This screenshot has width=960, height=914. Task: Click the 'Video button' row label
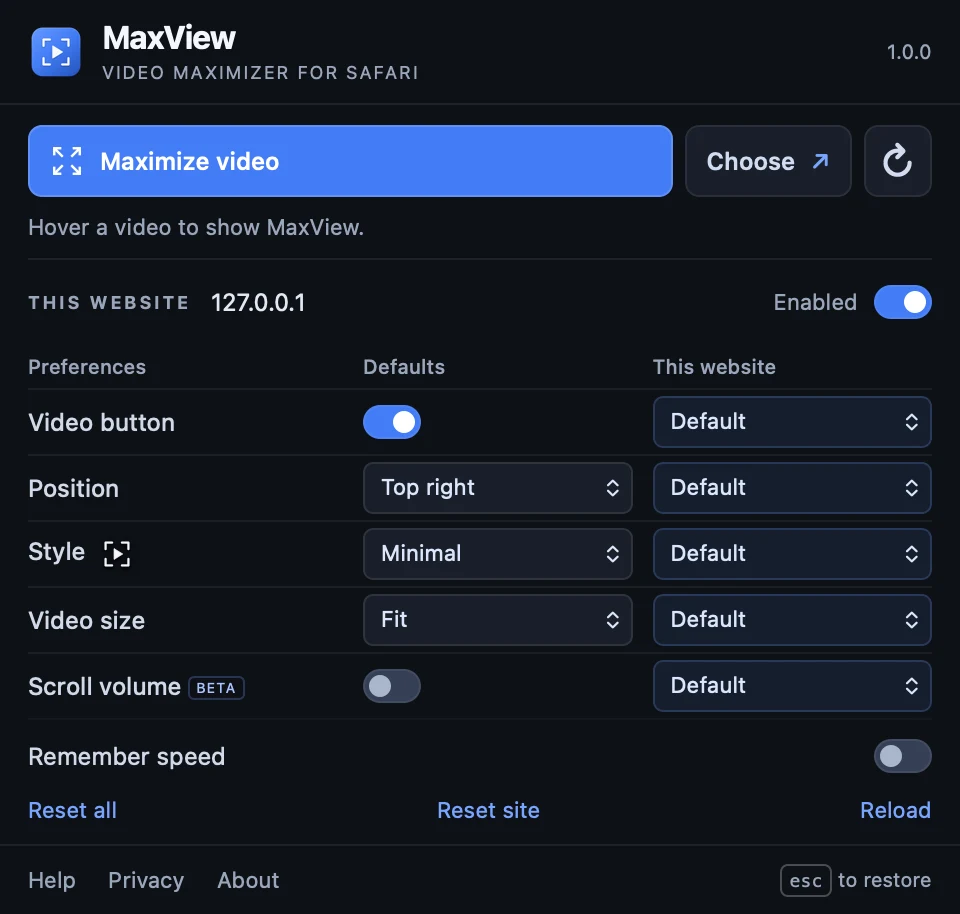(102, 422)
